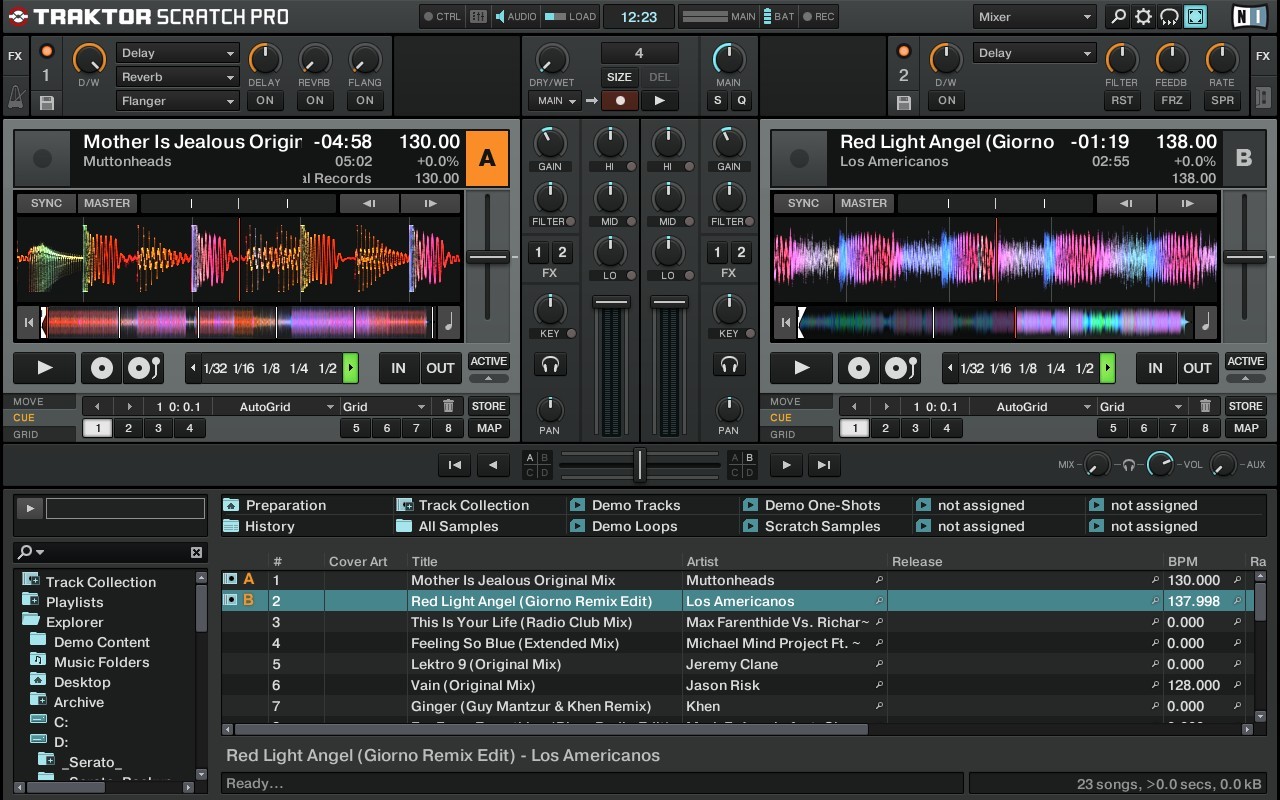
Task: Toggle FX unit 1 Delay ON
Action: click(265, 100)
